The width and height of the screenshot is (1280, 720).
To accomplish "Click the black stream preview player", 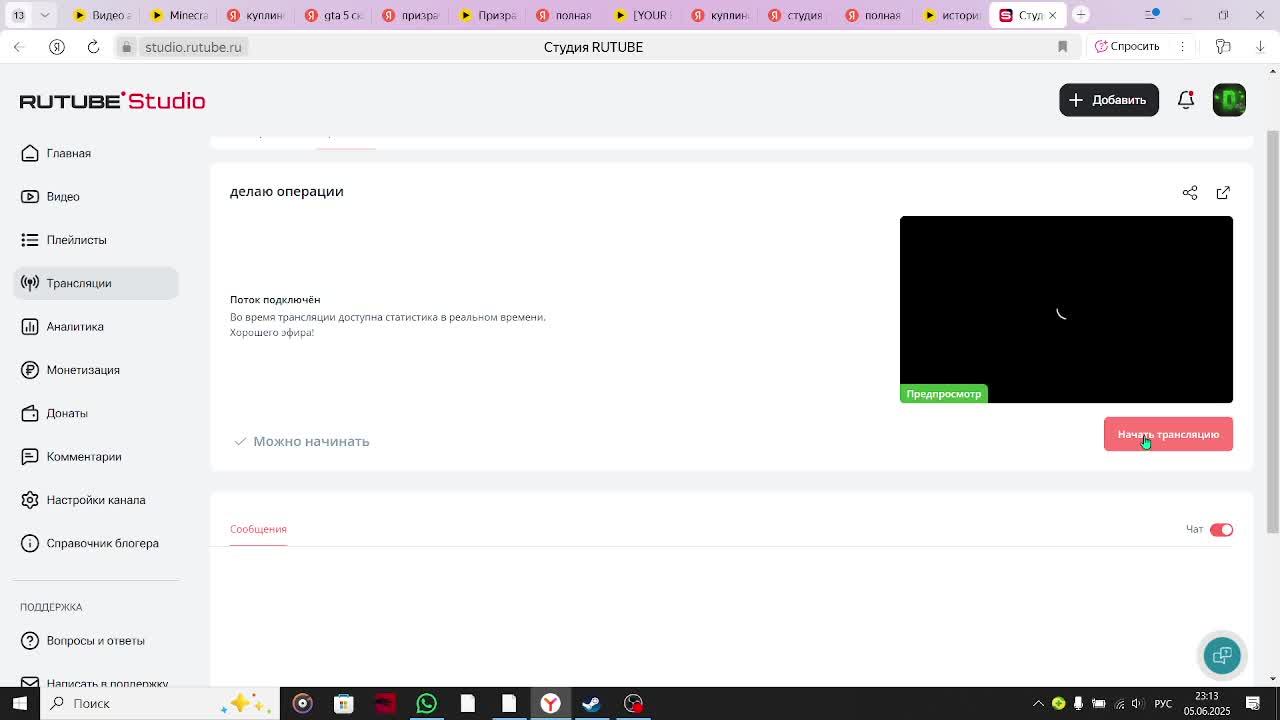I will point(1066,309).
